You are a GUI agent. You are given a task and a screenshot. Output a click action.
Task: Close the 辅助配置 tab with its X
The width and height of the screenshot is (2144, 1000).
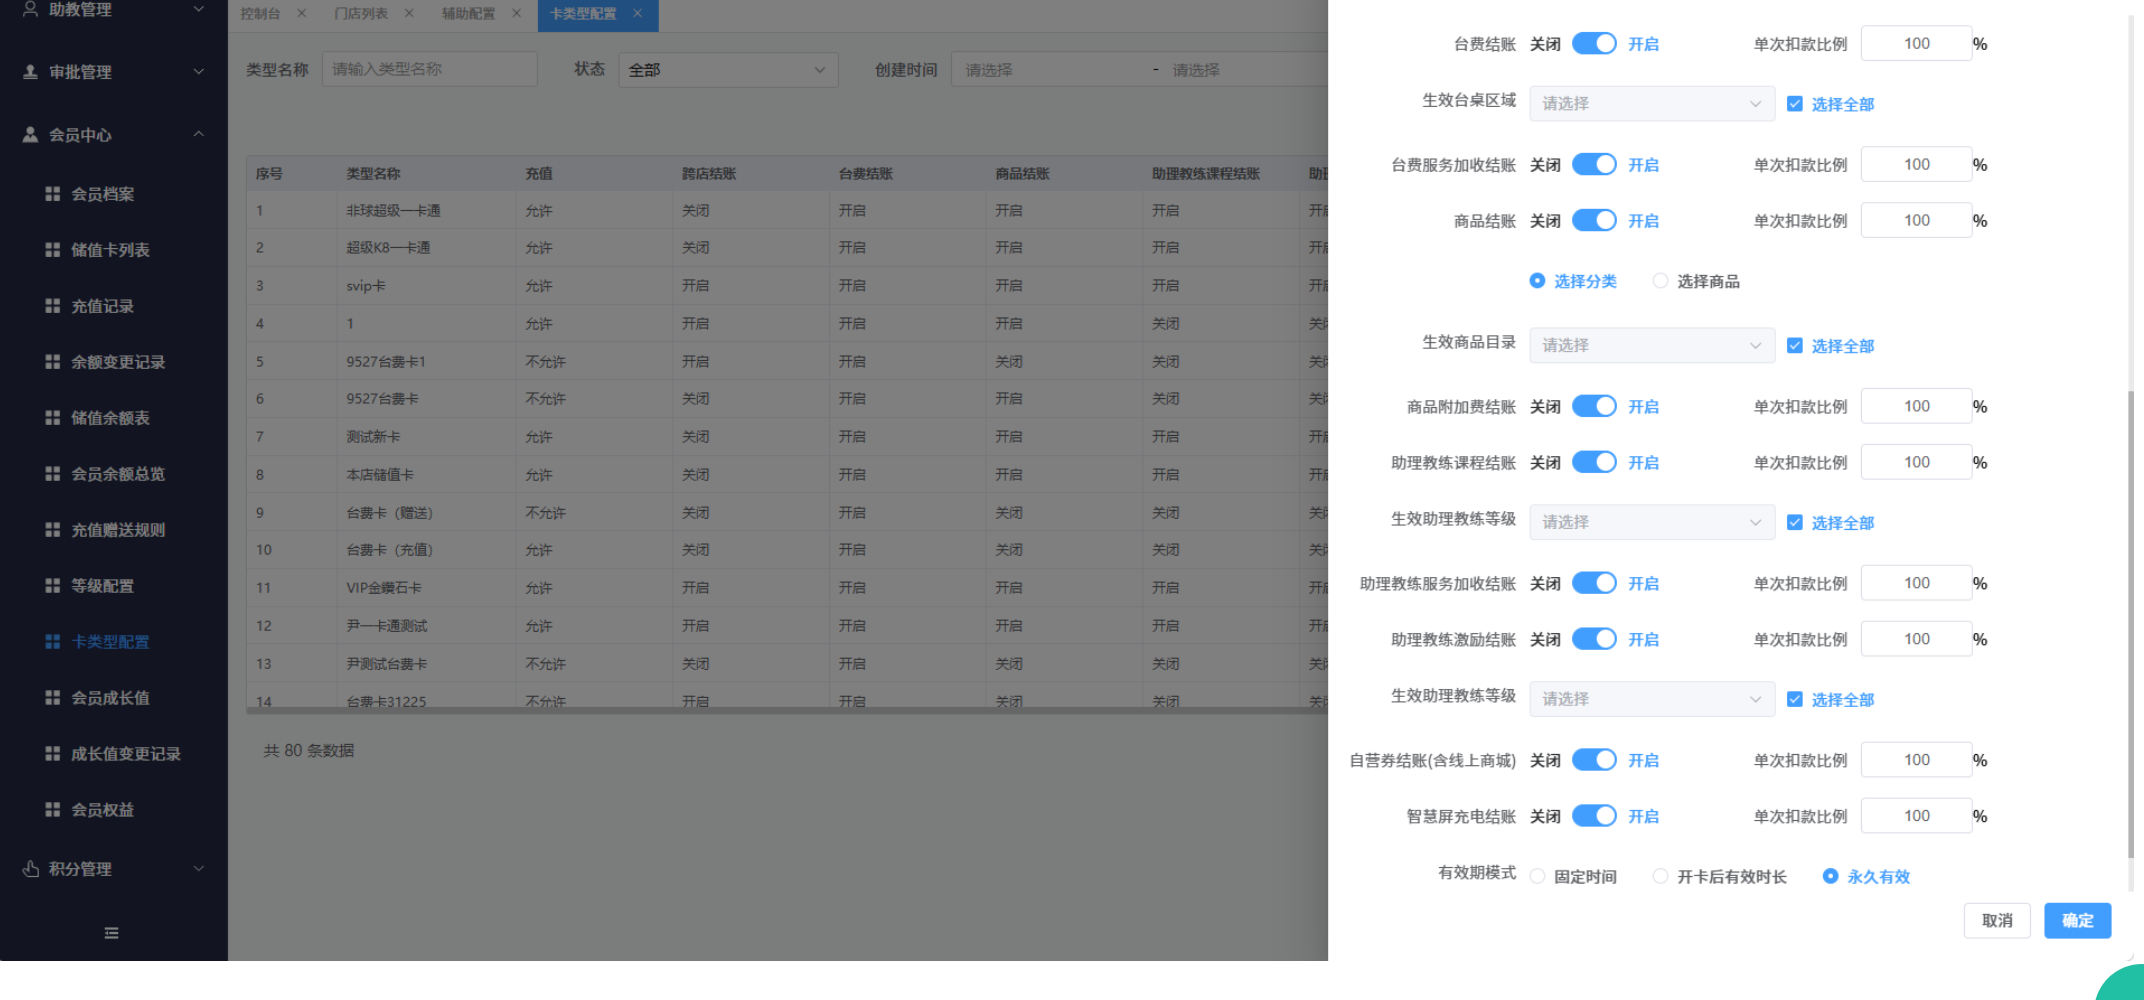[516, 13]
